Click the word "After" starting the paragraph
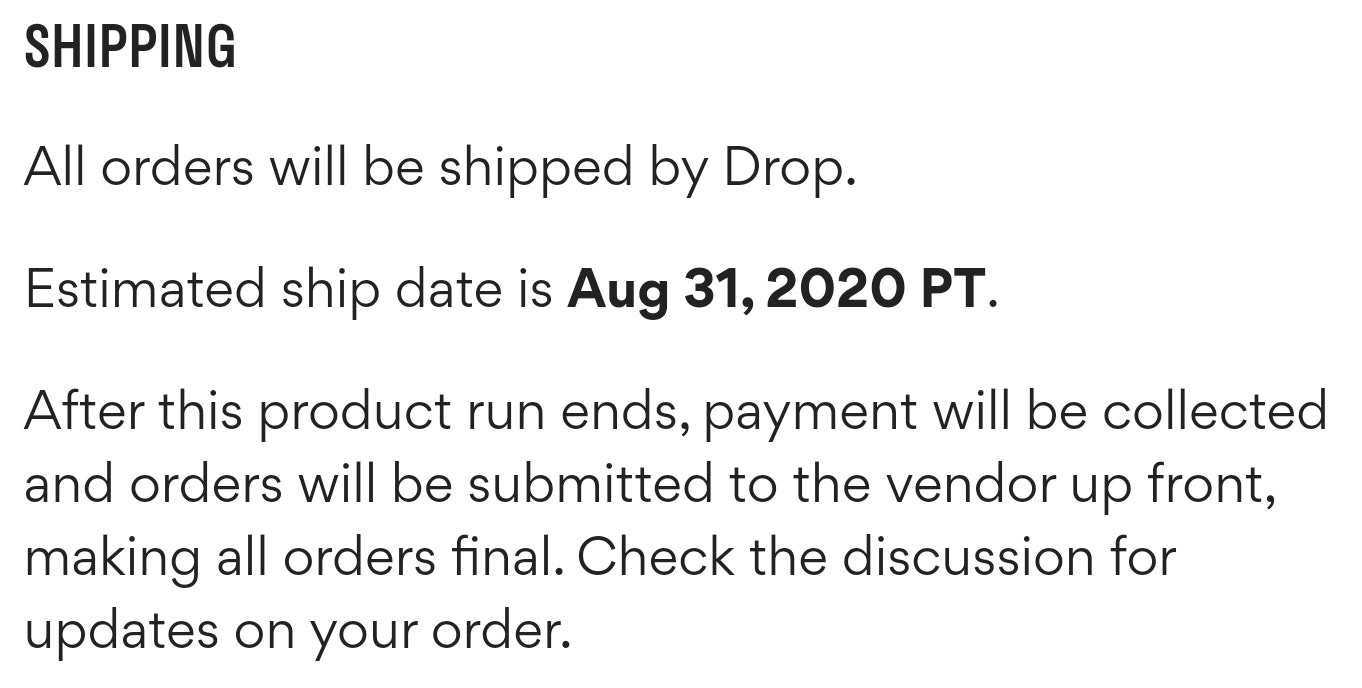The image size is (1362, 688). [87, 411]
